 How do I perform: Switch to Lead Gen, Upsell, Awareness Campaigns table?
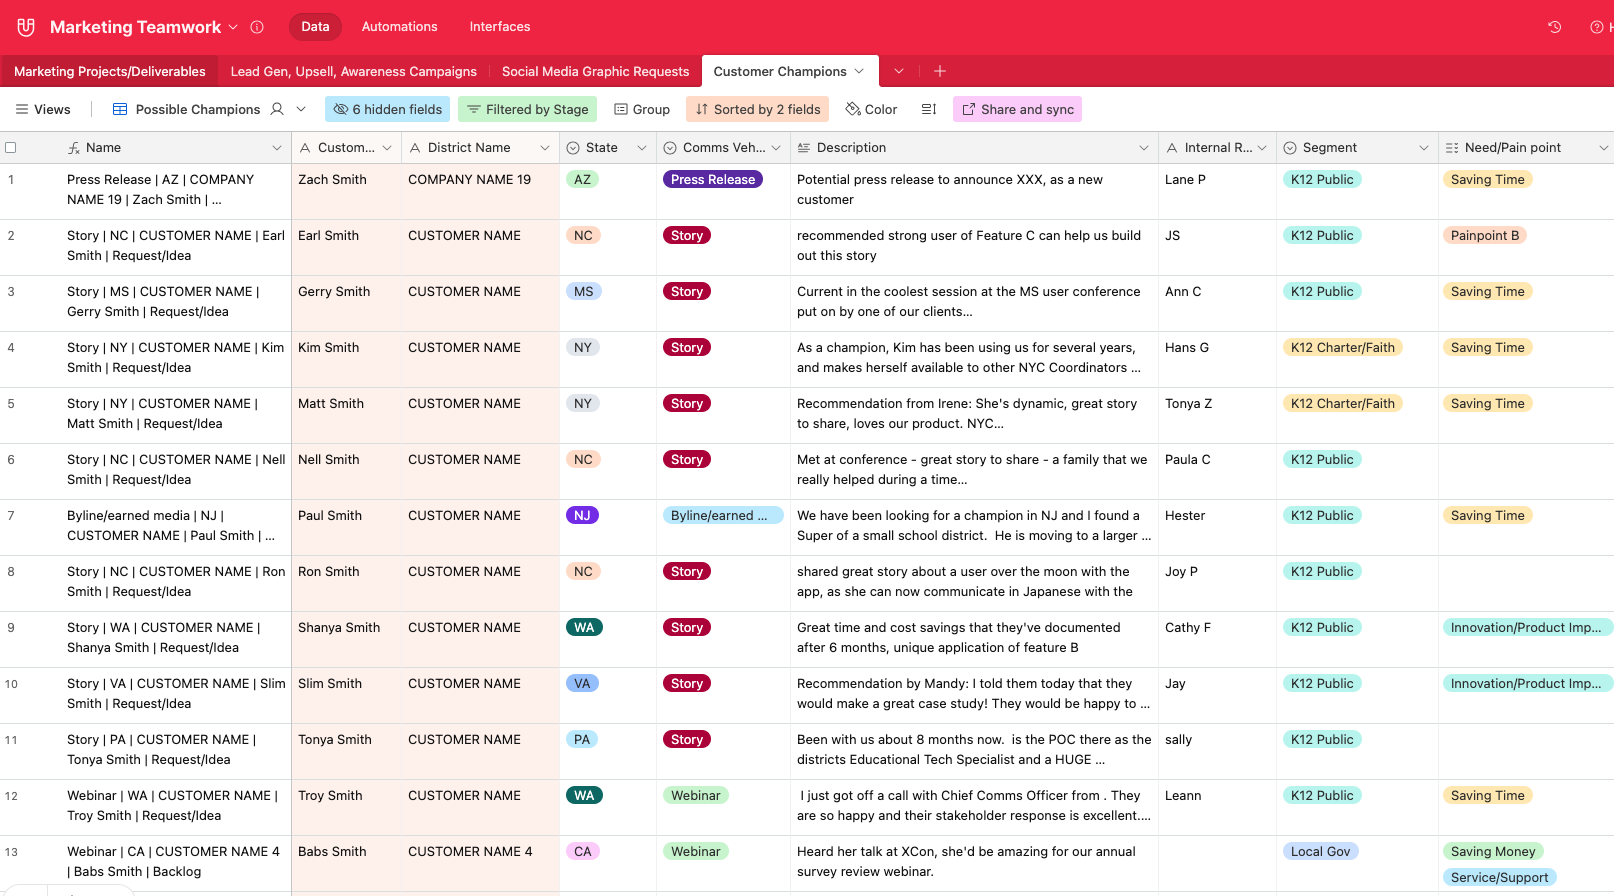354,71
